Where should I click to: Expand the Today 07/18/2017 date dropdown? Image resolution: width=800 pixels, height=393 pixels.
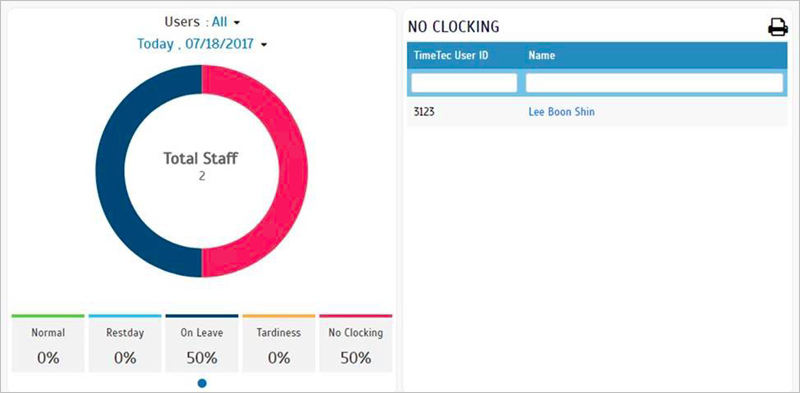(202, 44)
